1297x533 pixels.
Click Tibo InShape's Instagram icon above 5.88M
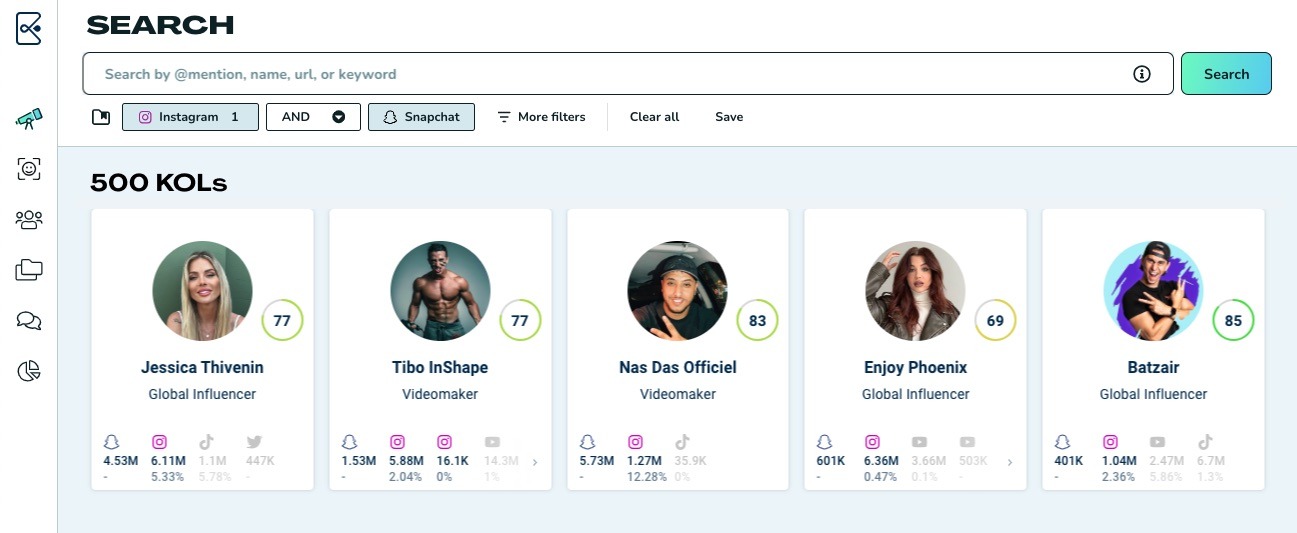pos(397,441)
